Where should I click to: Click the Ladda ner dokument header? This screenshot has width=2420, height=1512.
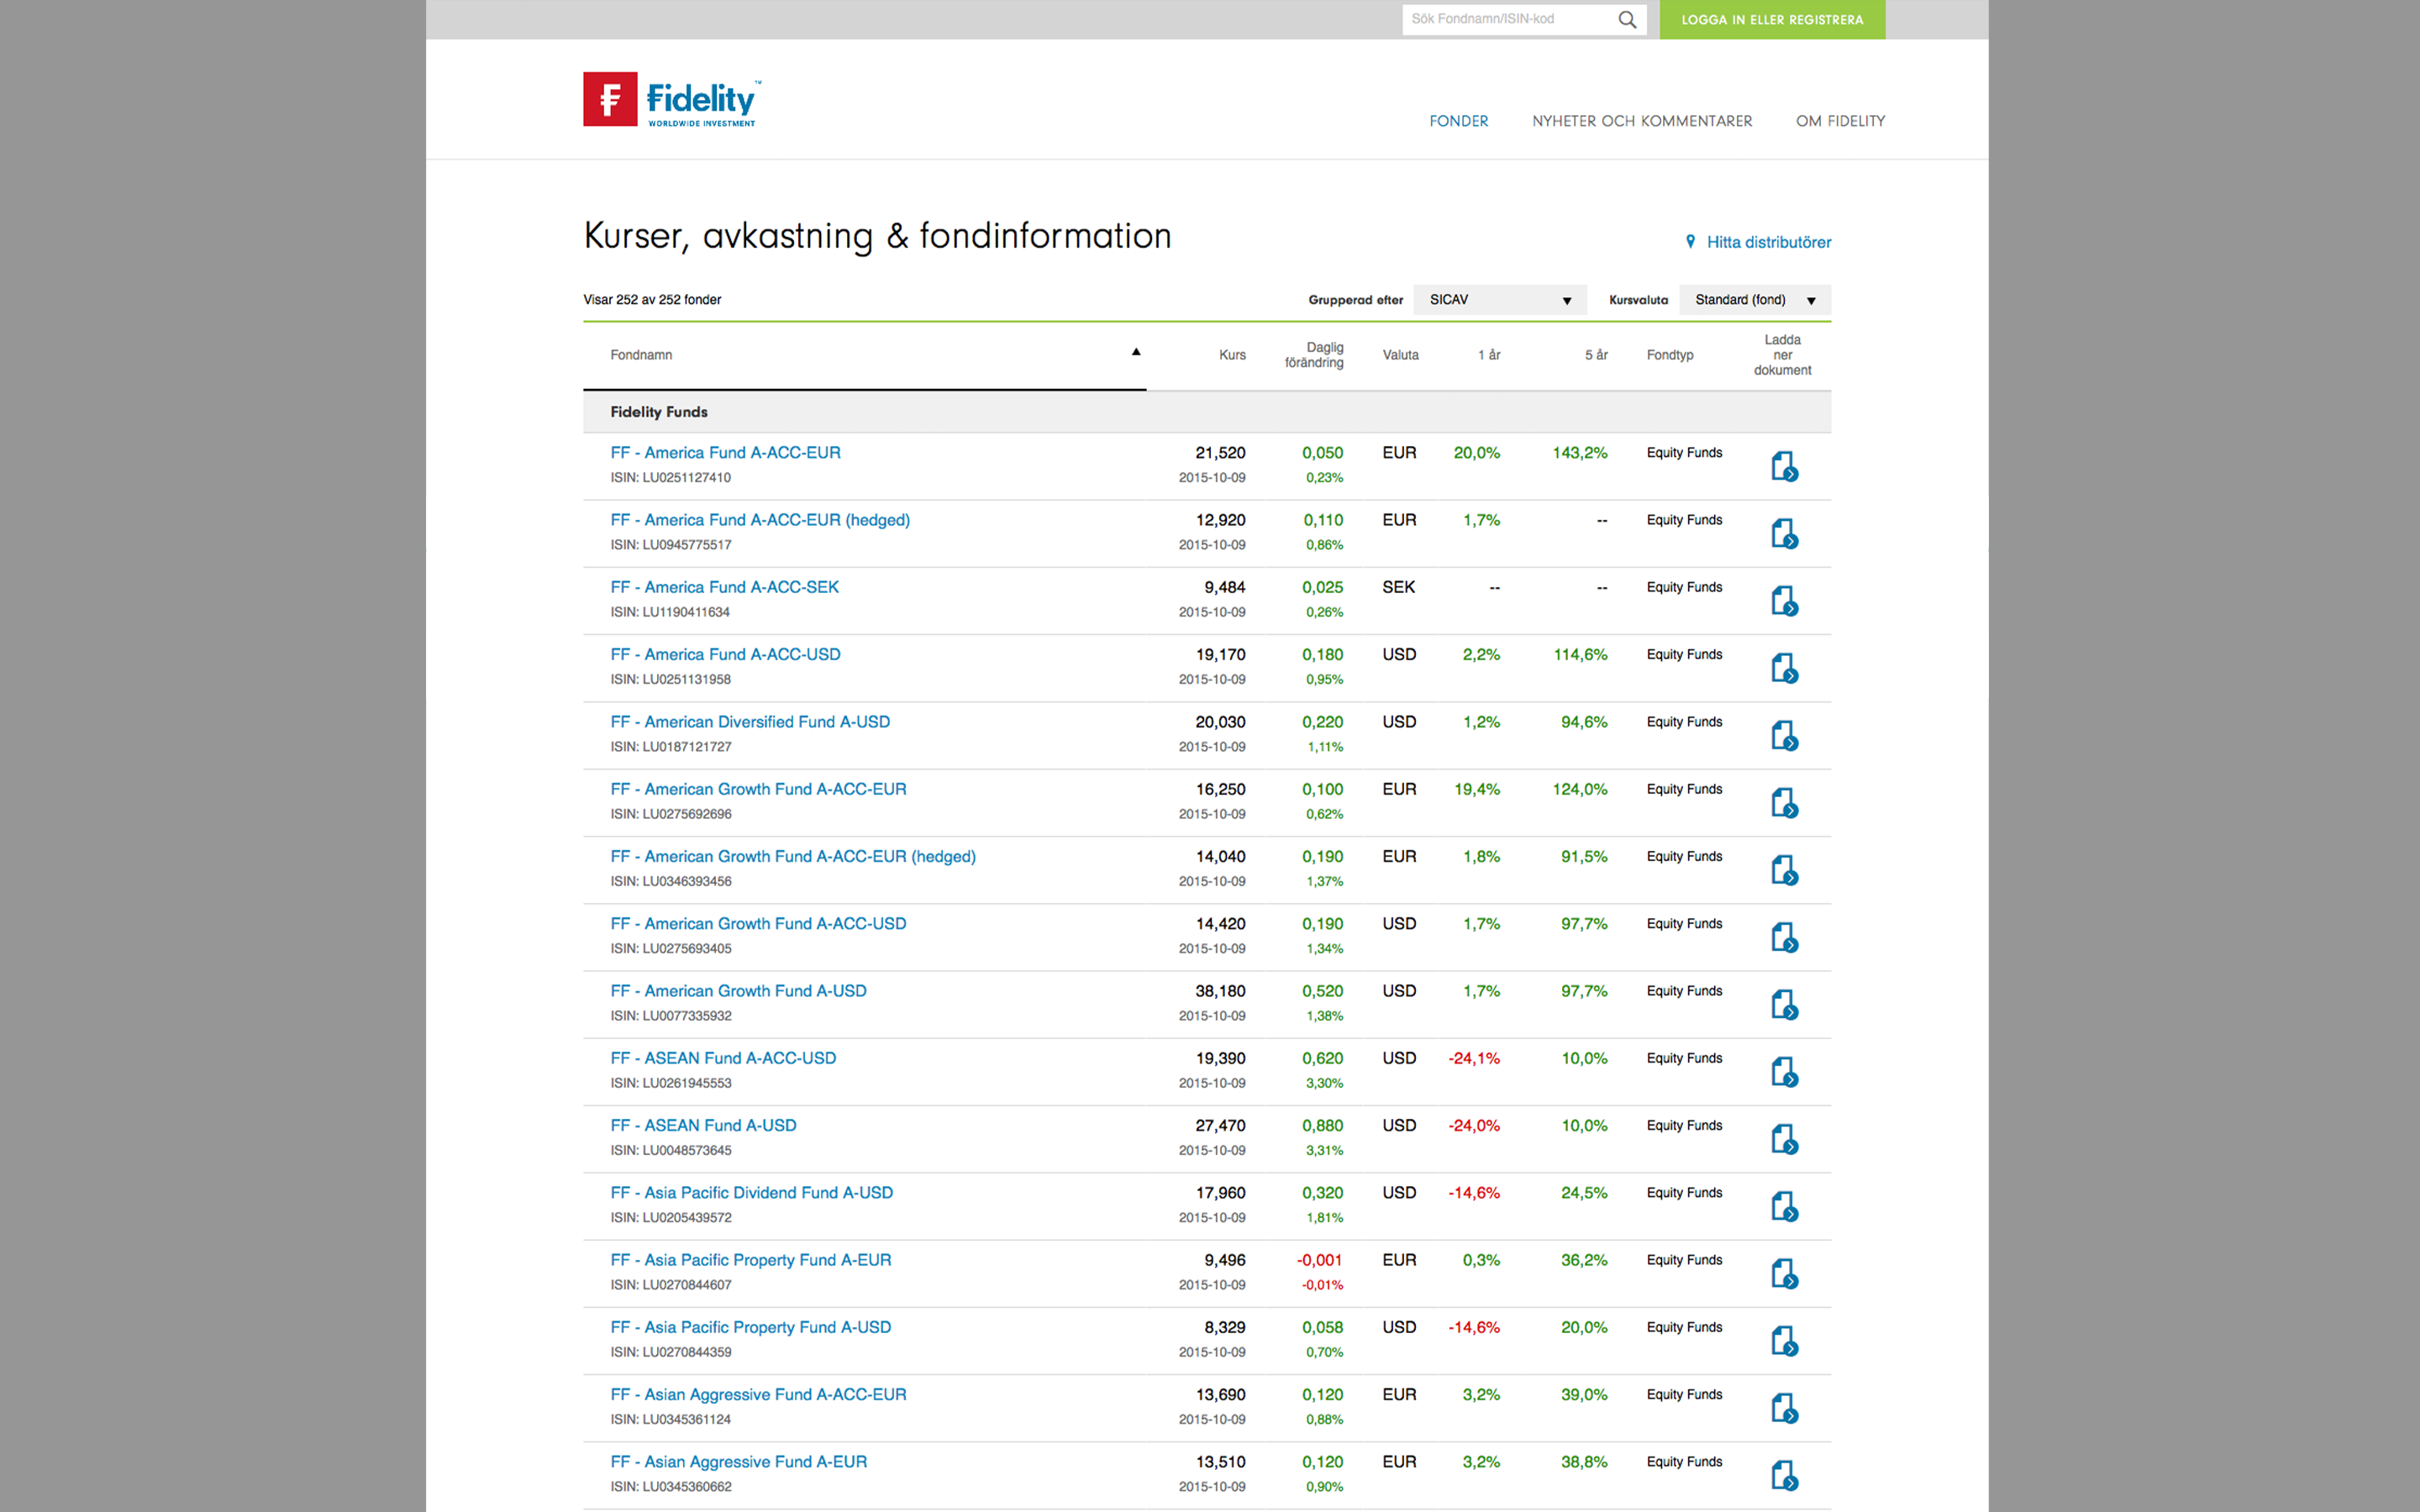pos(1782,355)
